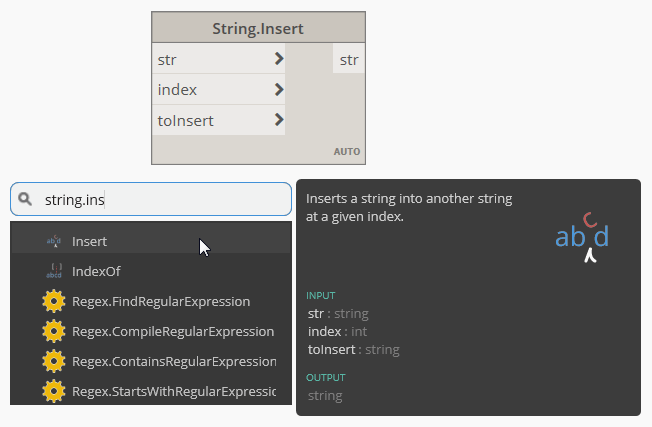Screen dimensions: 652x427
Task: Select IndexOf from the search results
Action: (96, 271)
